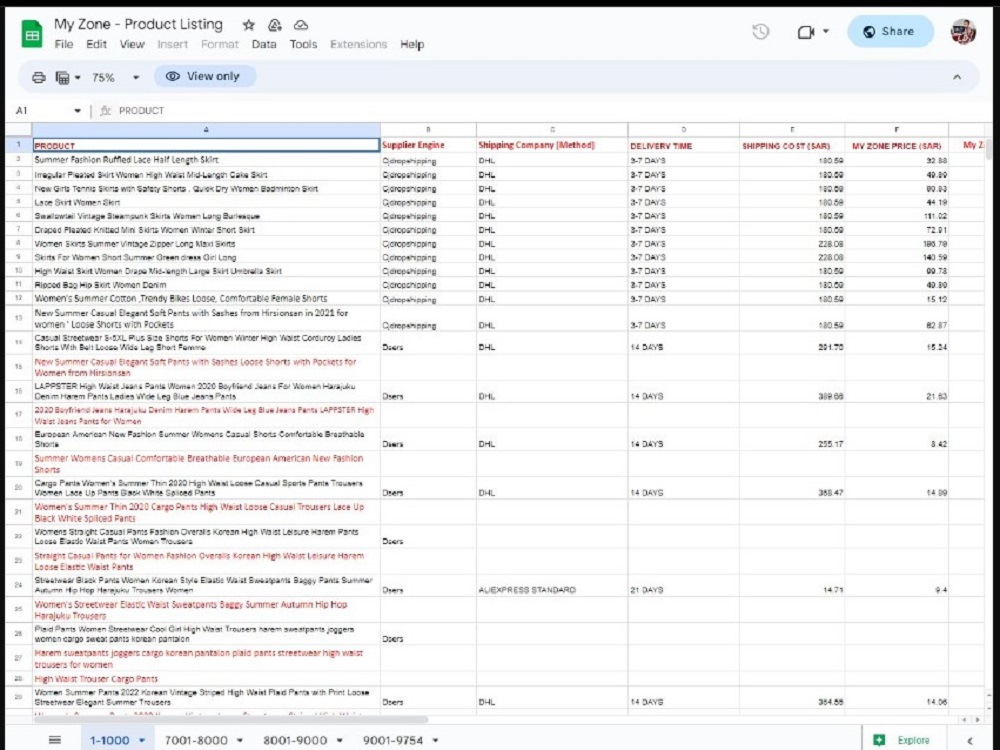This screenshot has width=1000, height=750.
Task: Open the Format menu
Action: pos(219,44)
